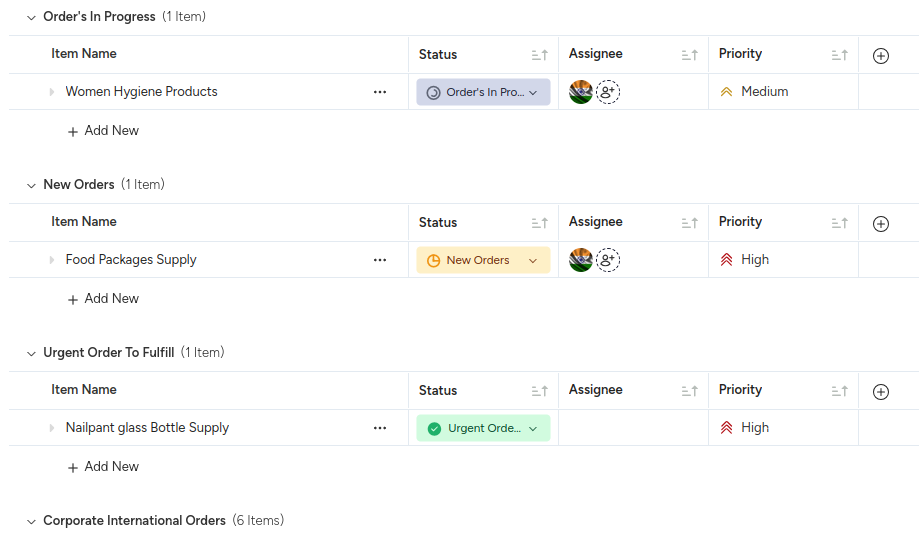This screenshot has width=919, height=533.
Task: Collapse the Order's In Progress group
Action: pos(31,17)
